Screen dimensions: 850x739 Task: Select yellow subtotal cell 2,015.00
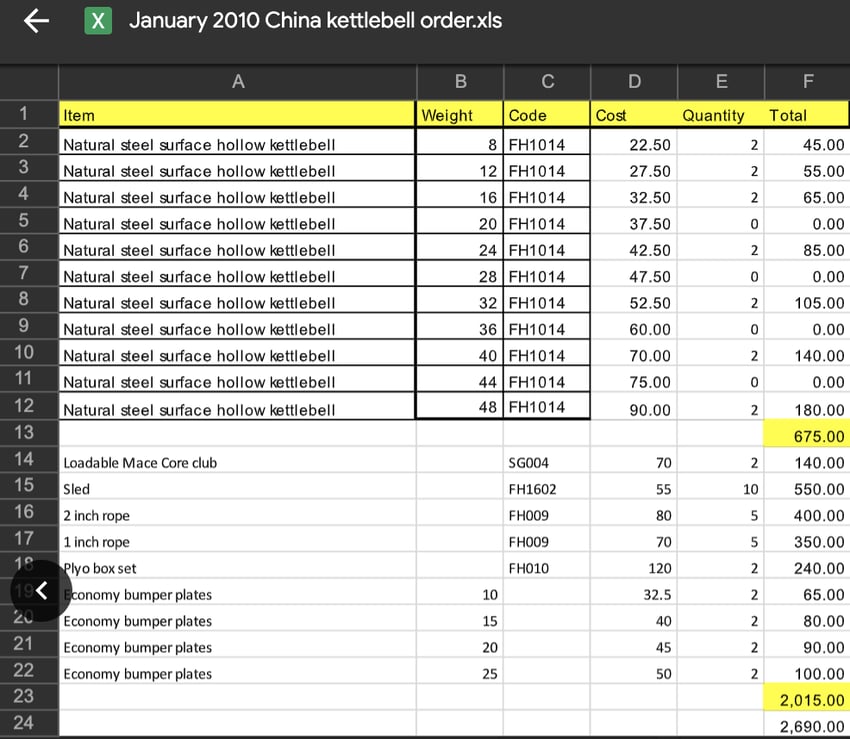point(807,697)
